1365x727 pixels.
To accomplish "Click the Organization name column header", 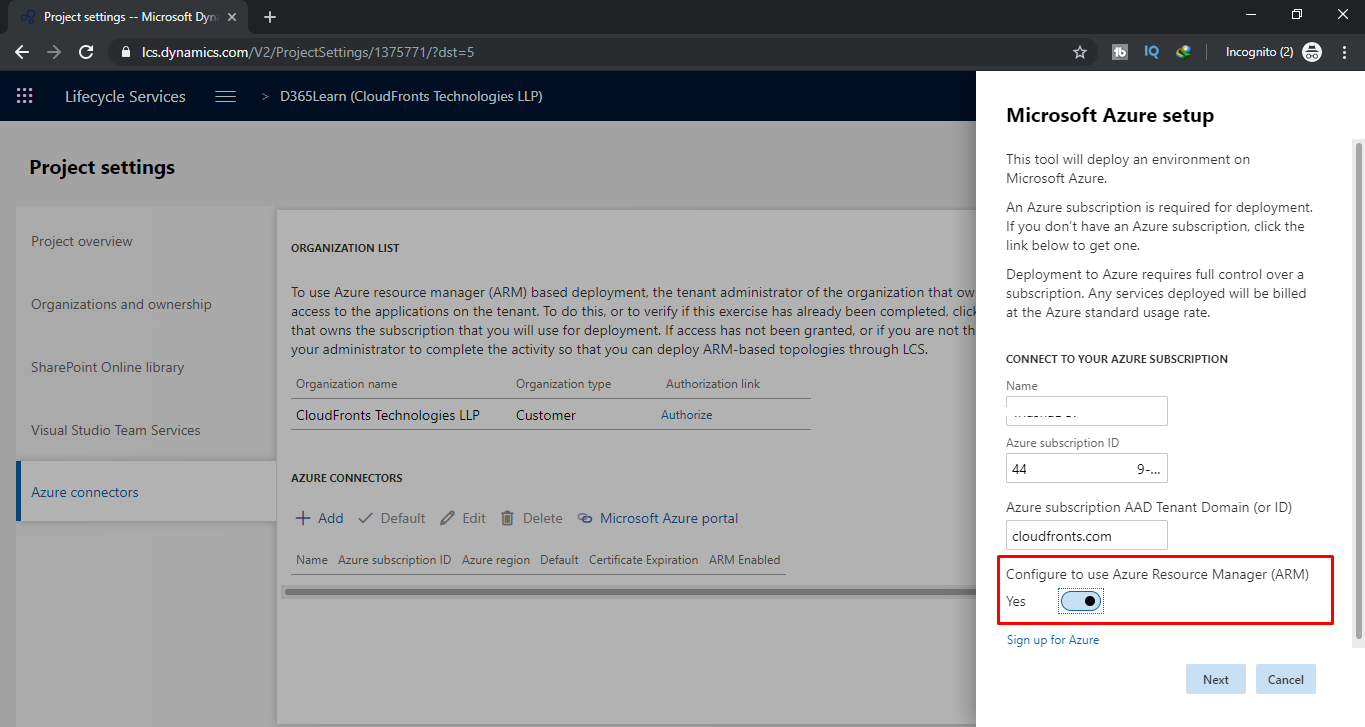I will click(x=346, y=384).
